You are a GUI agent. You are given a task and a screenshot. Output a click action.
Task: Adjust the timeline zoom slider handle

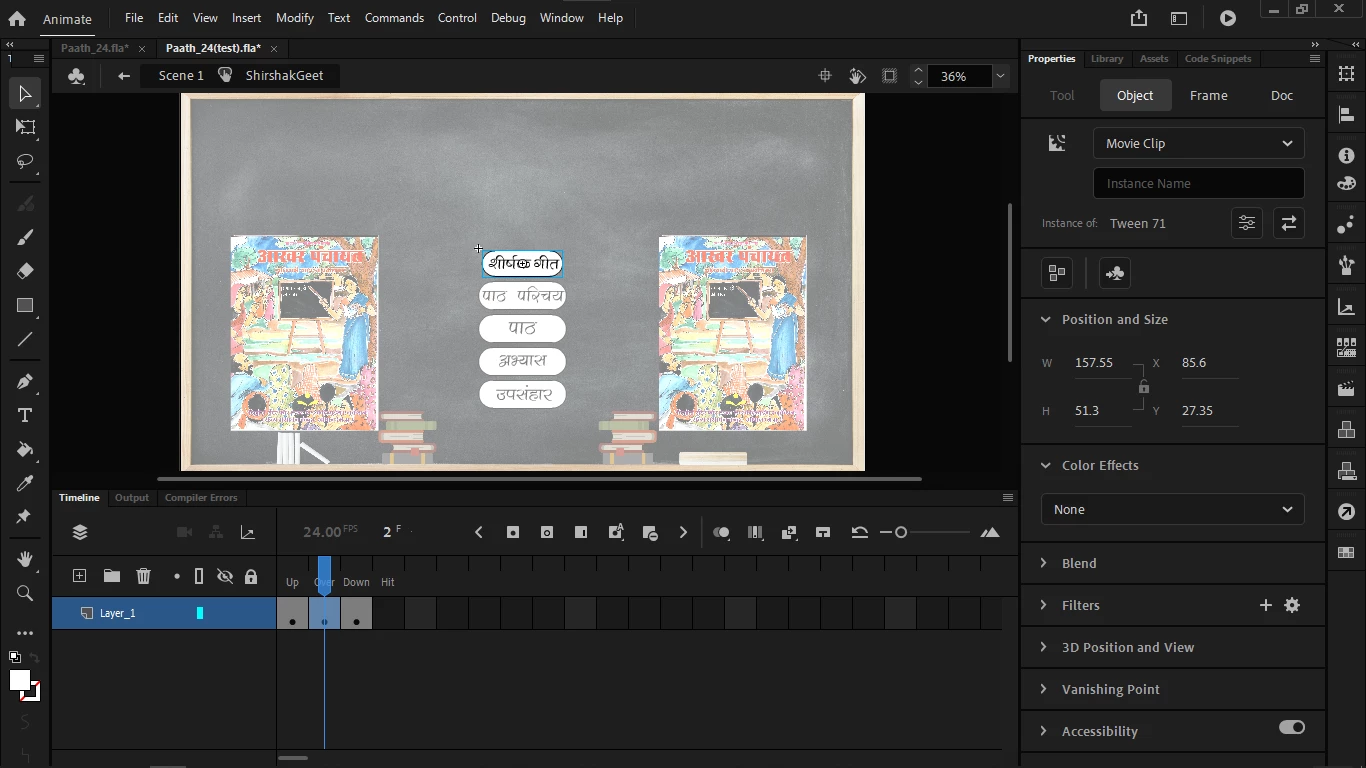coord(901,533)
